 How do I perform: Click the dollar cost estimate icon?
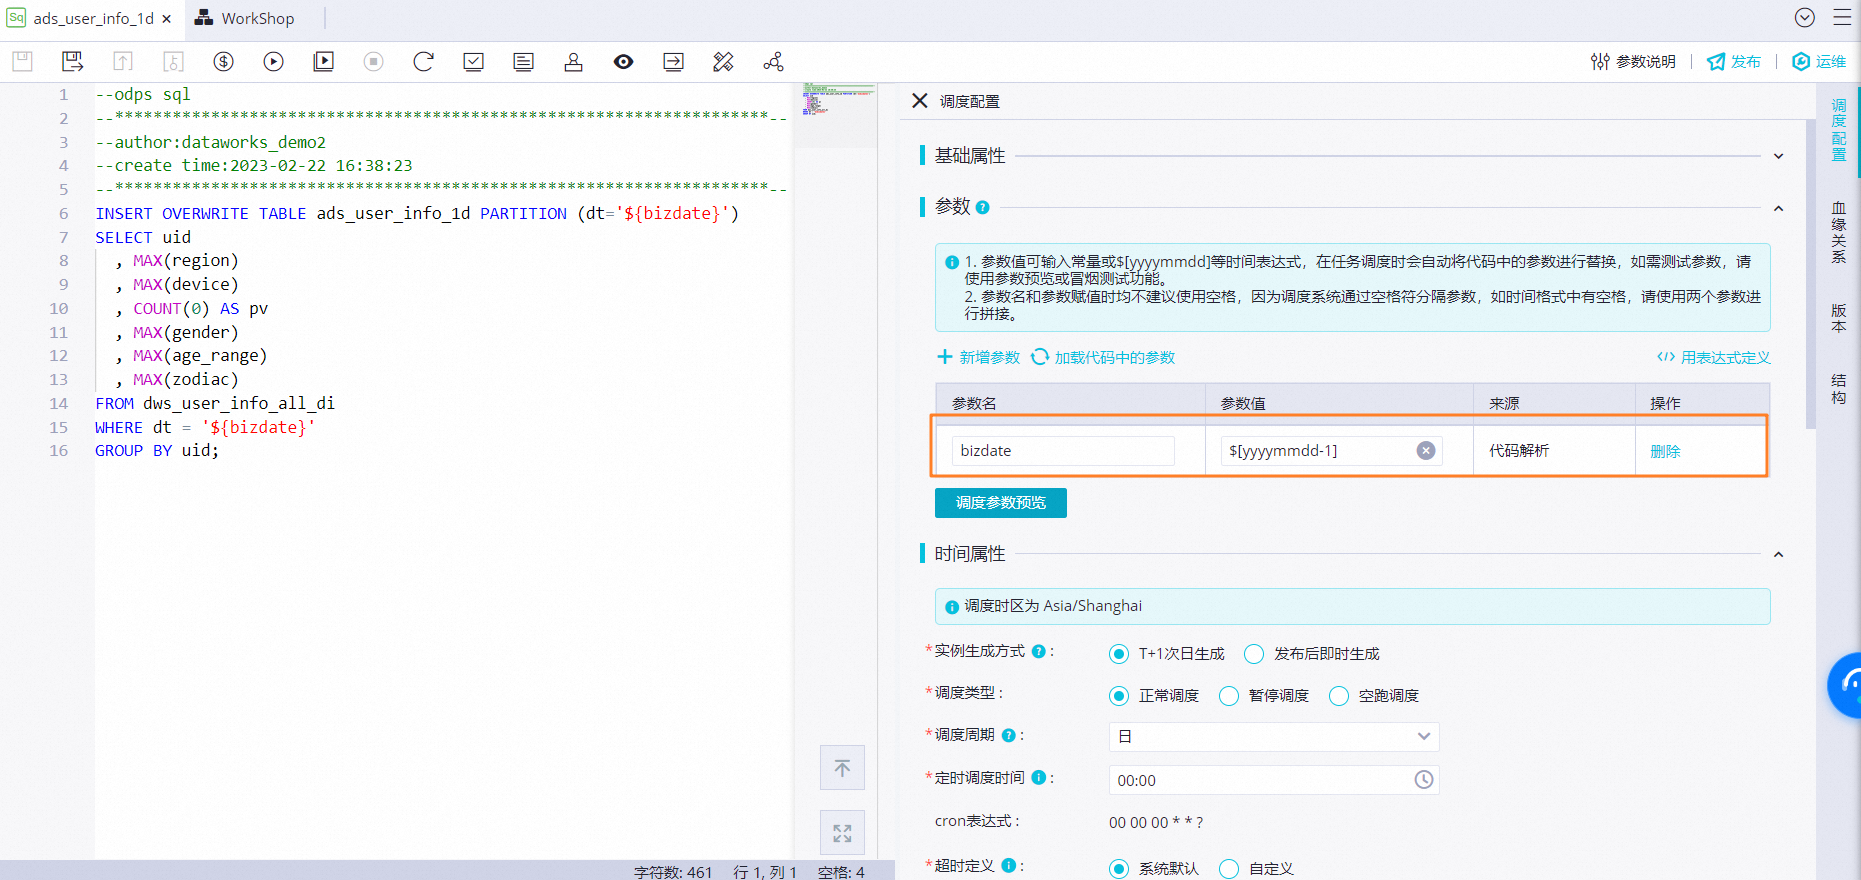coord(223,62)
